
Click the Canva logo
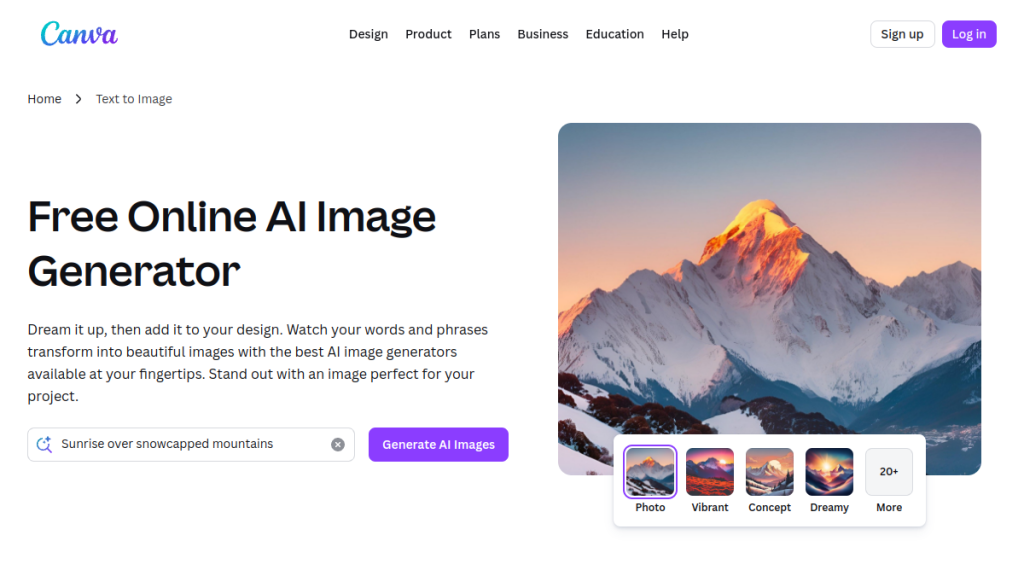(79, 34)
